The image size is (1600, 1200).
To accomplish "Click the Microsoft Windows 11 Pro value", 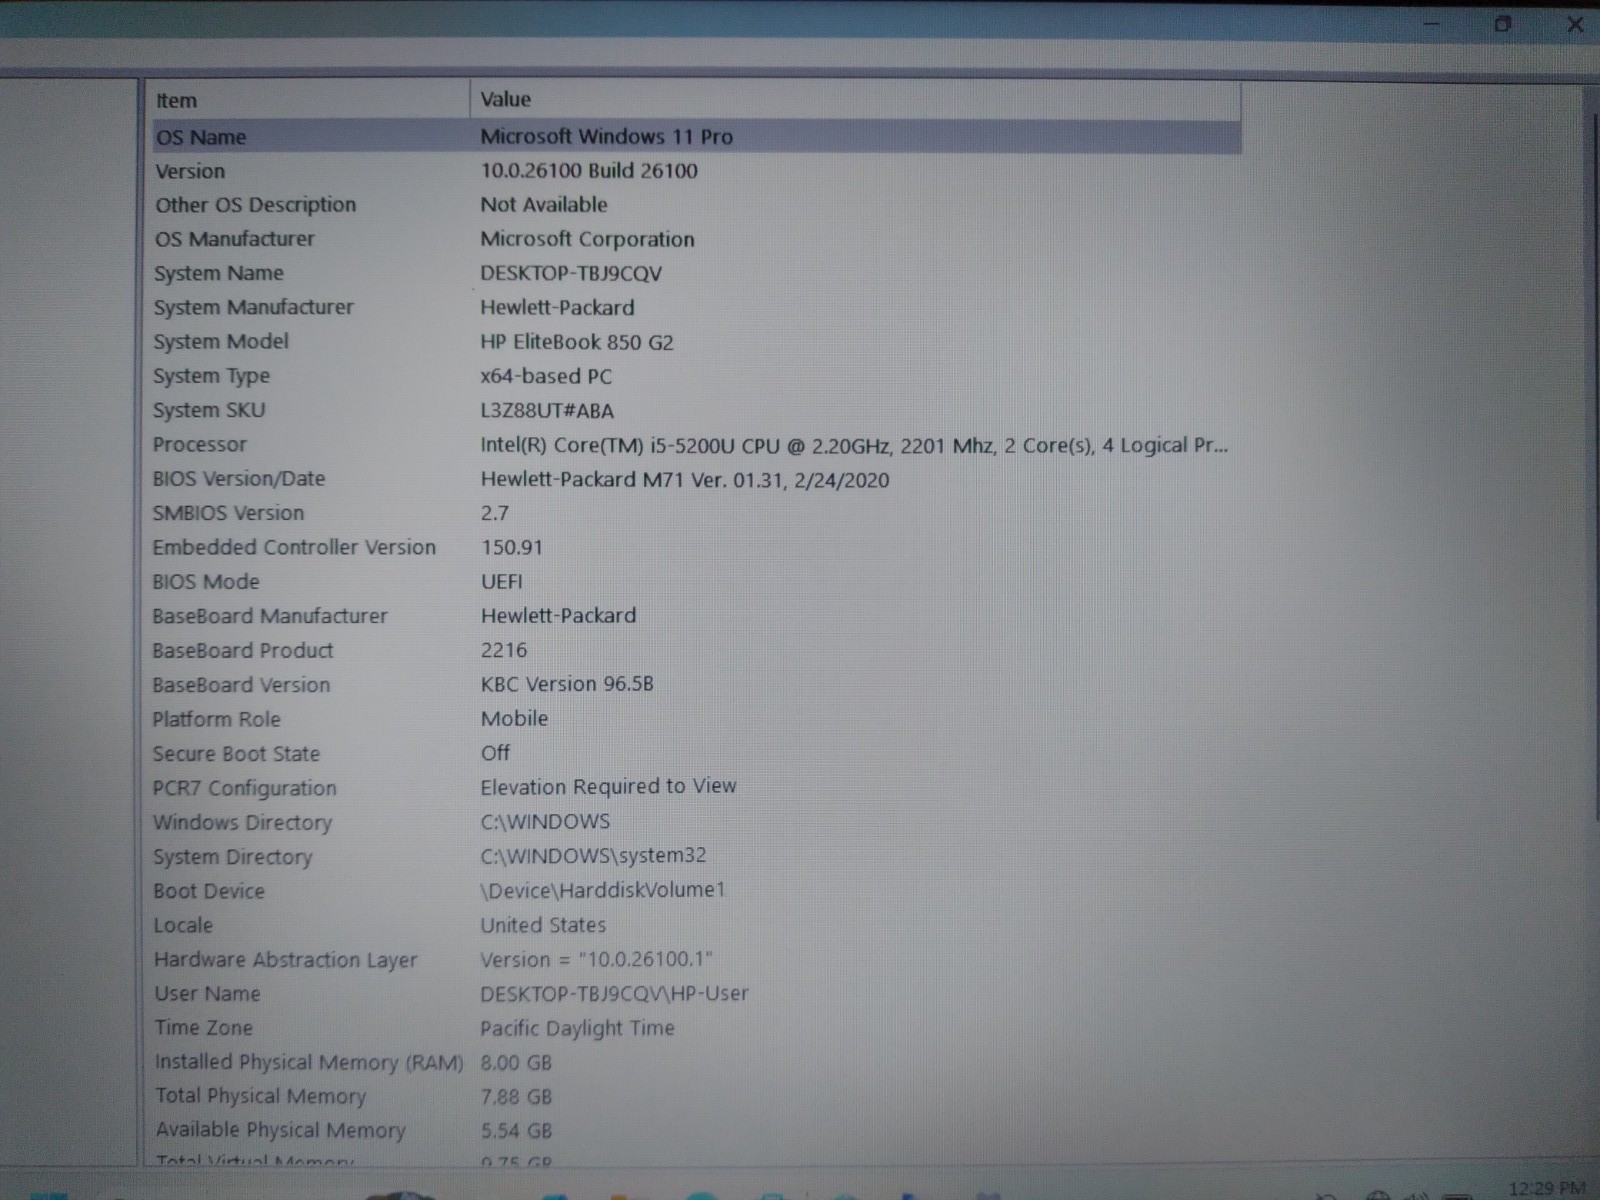I will 606,136.
